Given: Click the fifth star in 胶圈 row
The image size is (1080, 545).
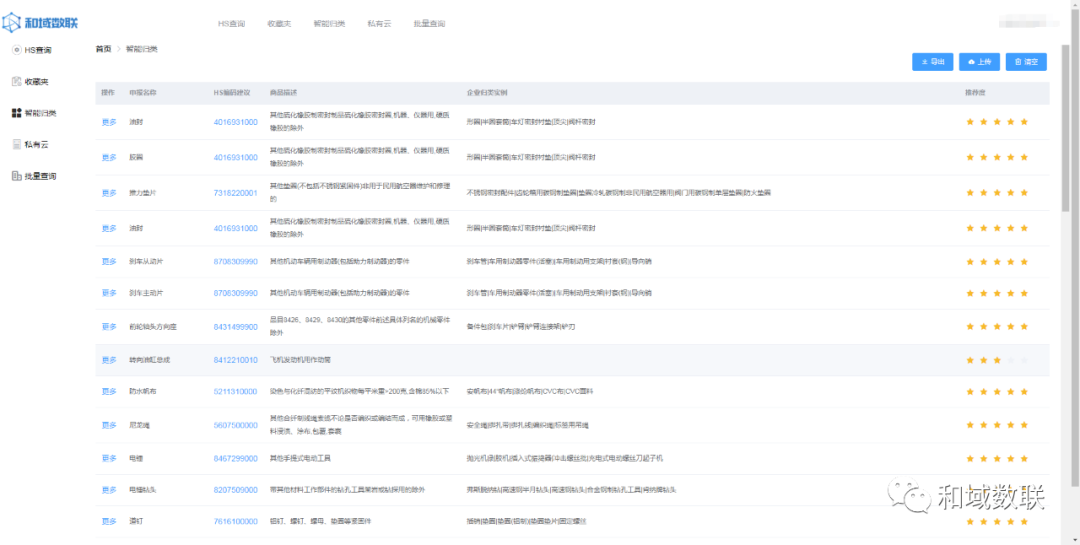Looking at the screenshot, I should coord(1024,157).
